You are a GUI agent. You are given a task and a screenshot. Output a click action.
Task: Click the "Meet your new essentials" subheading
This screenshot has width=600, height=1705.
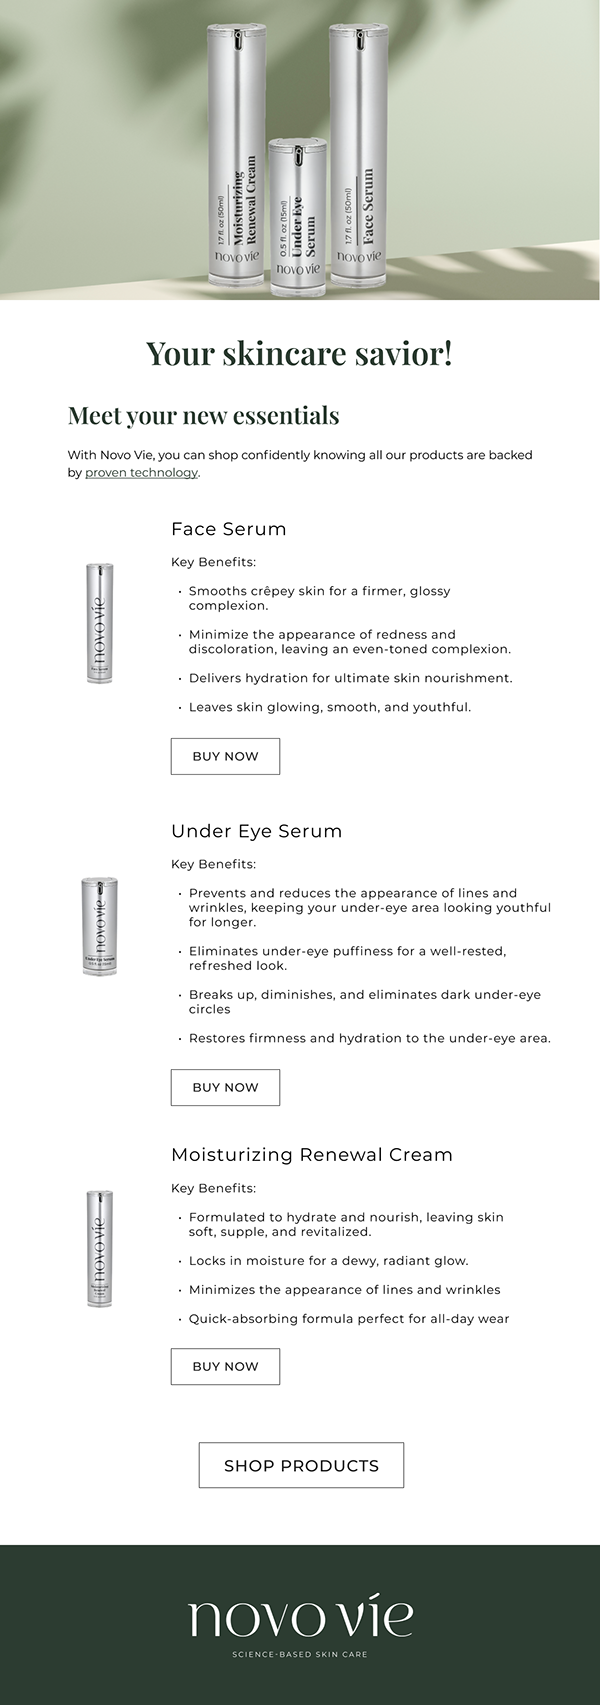coord(204,416)
